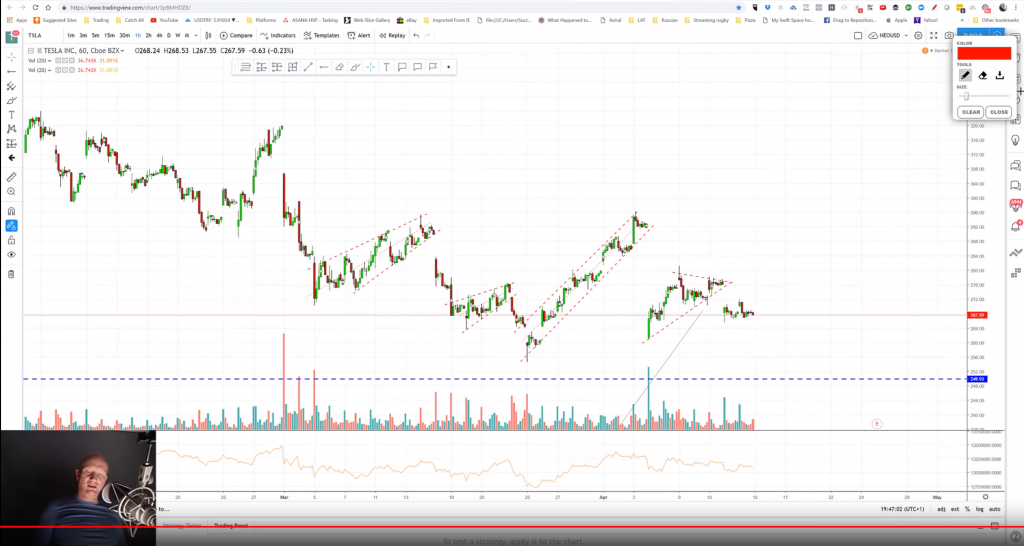Viewport: 1024px width, 546px height.
Task: Select the eraser tool in drawing popup
Action: (x=982, y=74)
